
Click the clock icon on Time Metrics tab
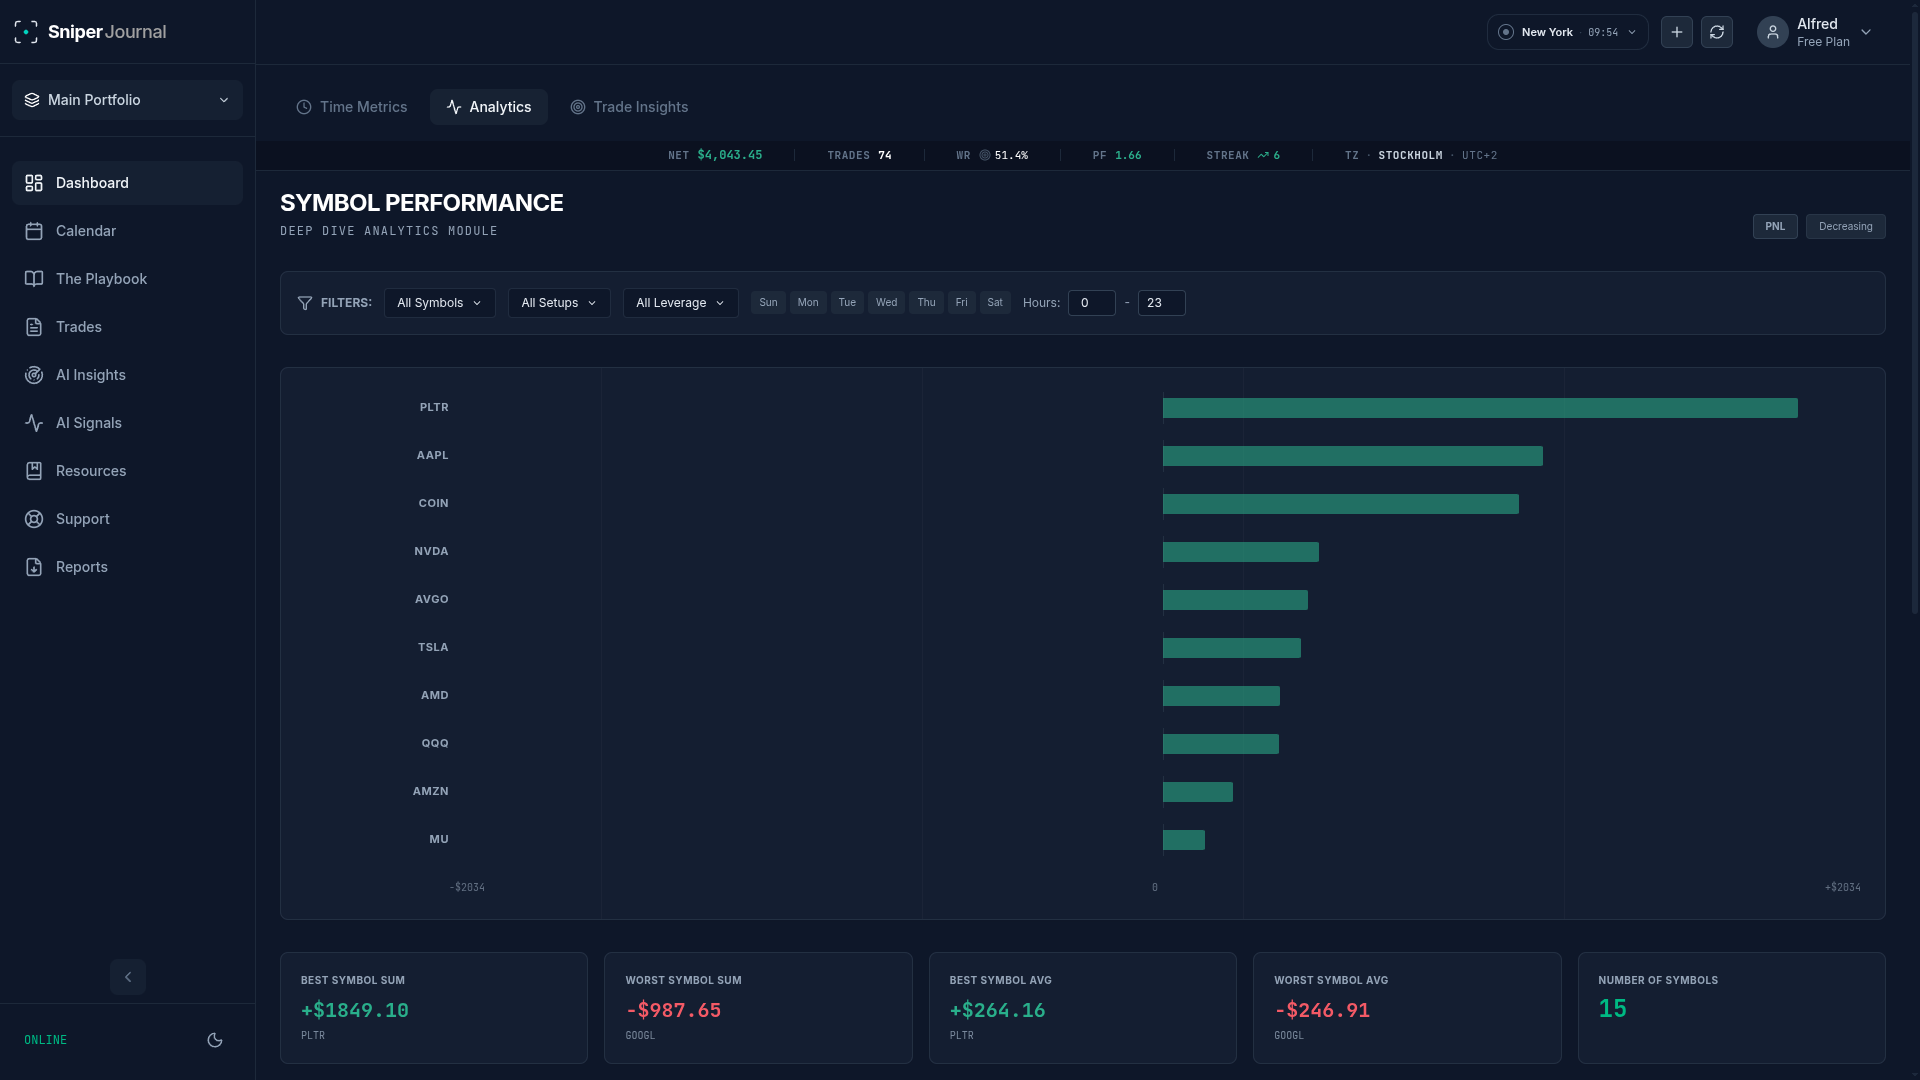pos(304,107)
